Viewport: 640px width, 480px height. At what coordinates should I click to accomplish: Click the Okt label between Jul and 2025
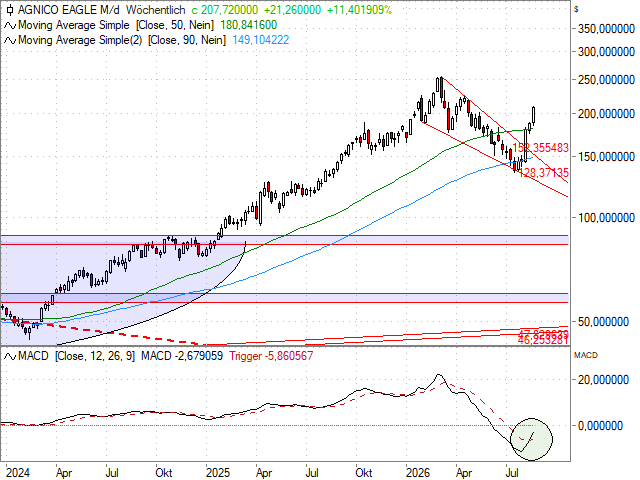click(164, 473)
